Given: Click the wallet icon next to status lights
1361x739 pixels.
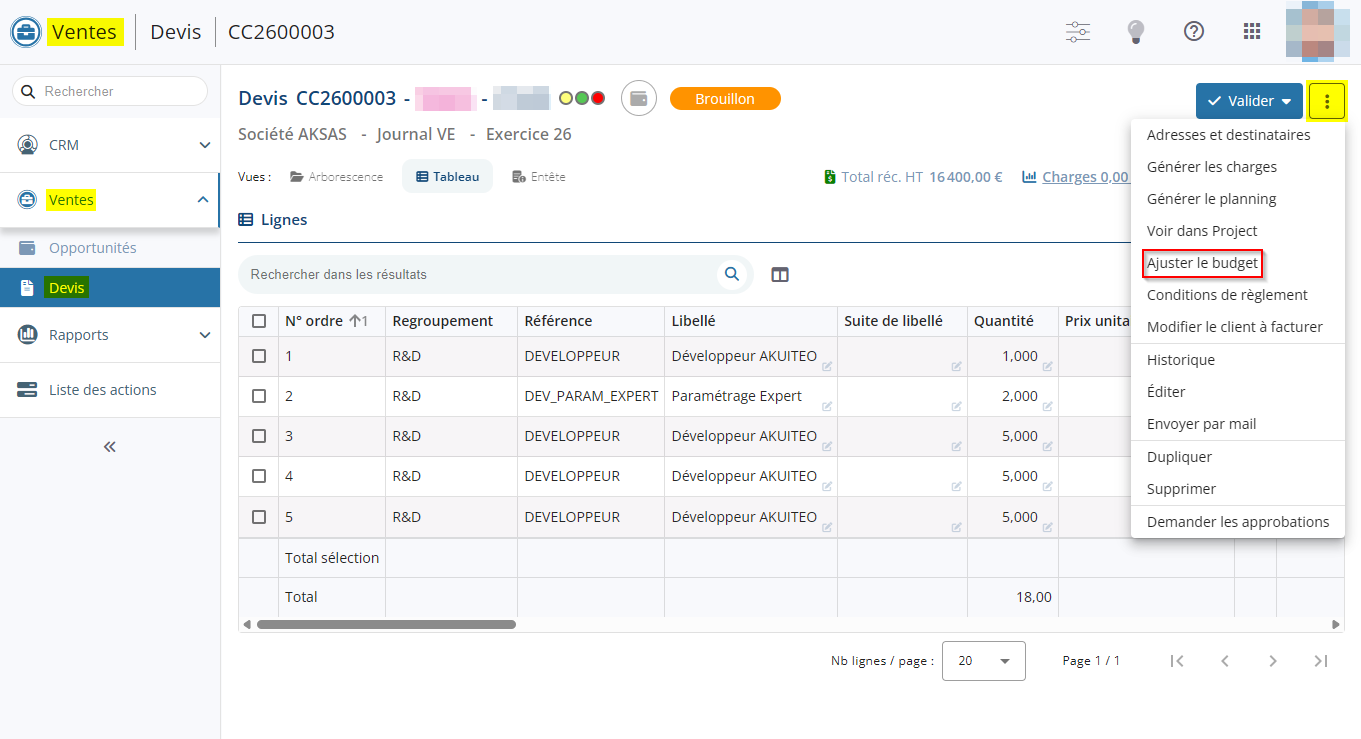Looking at the screenshot, I should pos(638,99).
